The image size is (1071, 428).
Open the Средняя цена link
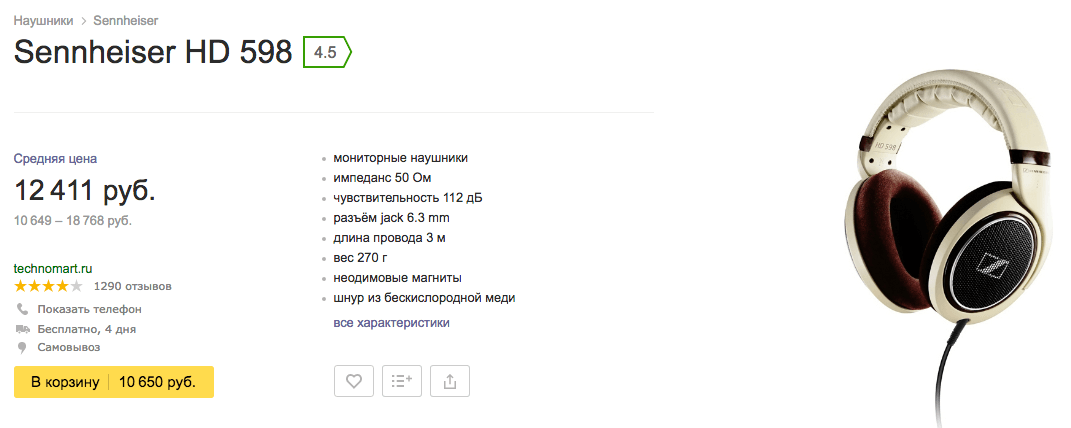coord(55,158)
